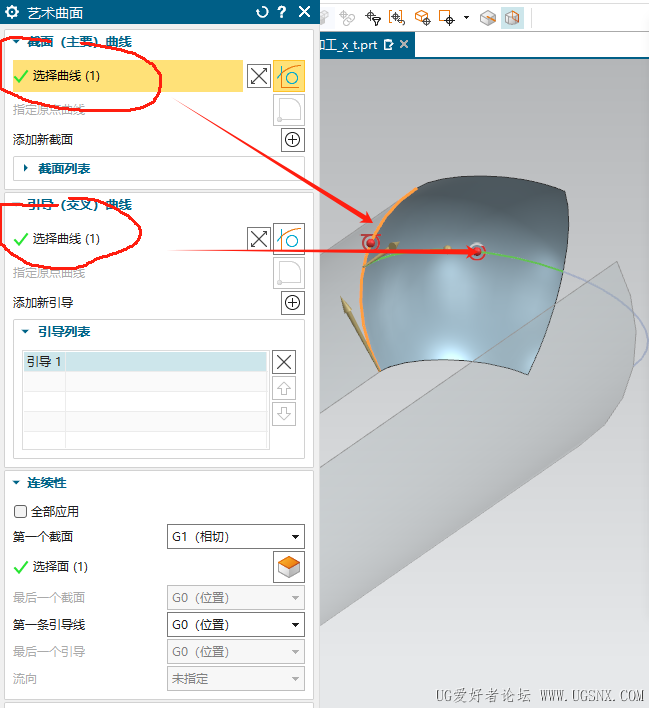Open dropdown arrow beside rectangle selection icon
The image size is (649, 708).
(x=467, y=18)
